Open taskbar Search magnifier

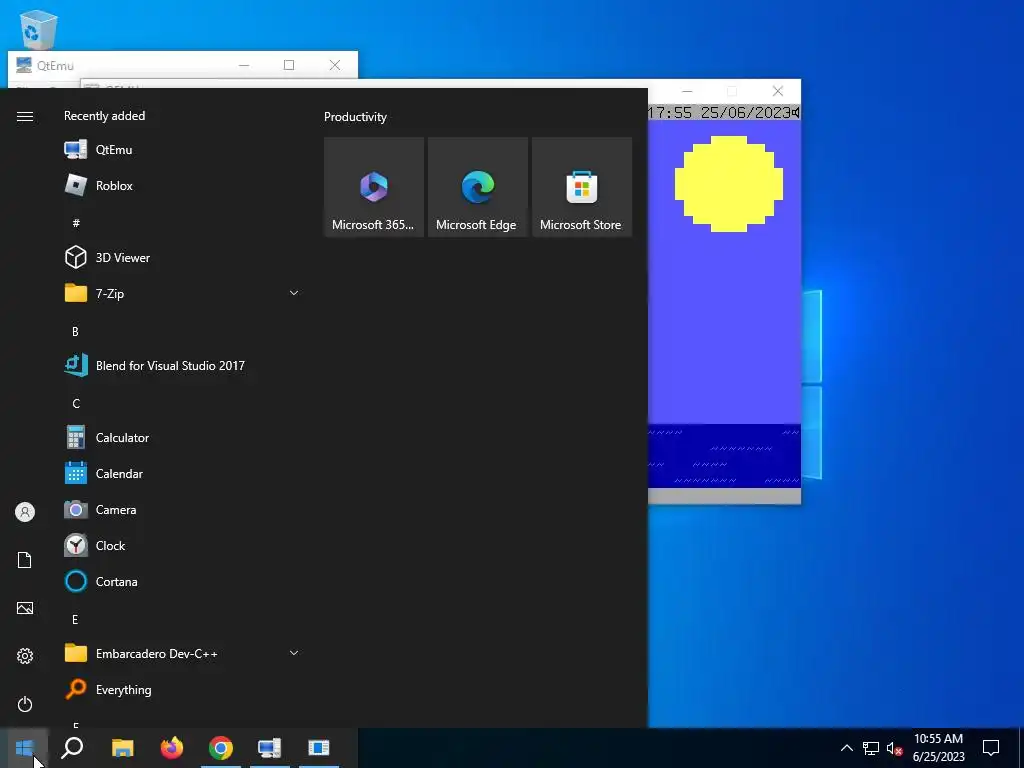[x=72, y=748]
